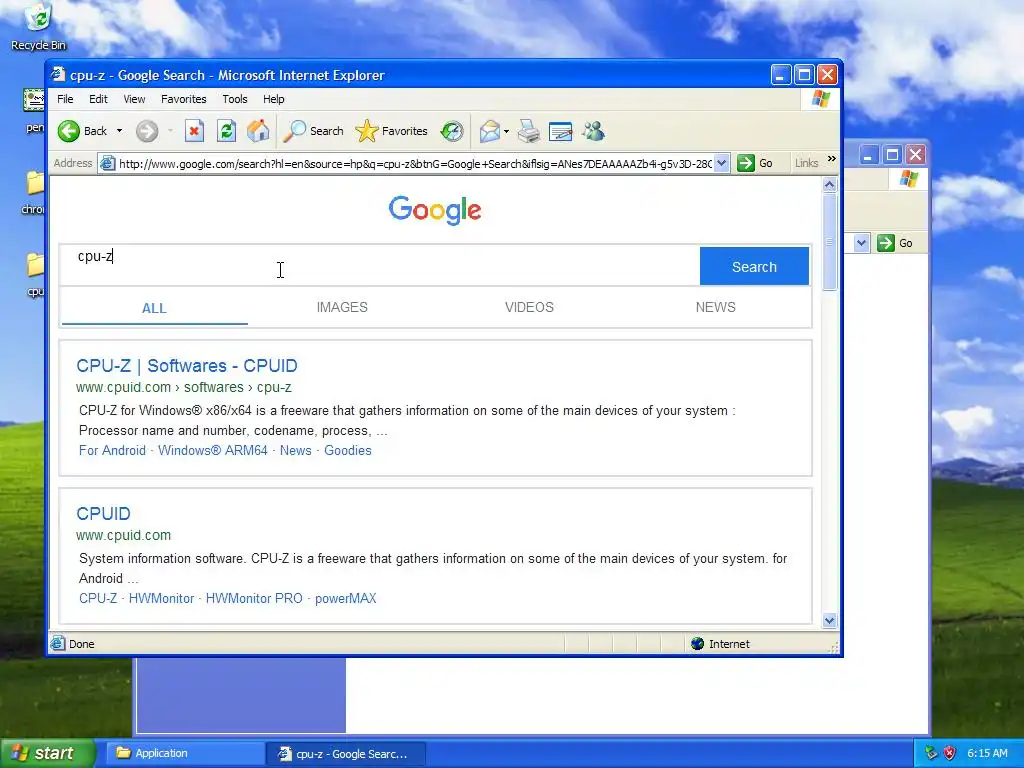Click the scrollbar up arrow

pyautogui.click(x=829, y=185)
